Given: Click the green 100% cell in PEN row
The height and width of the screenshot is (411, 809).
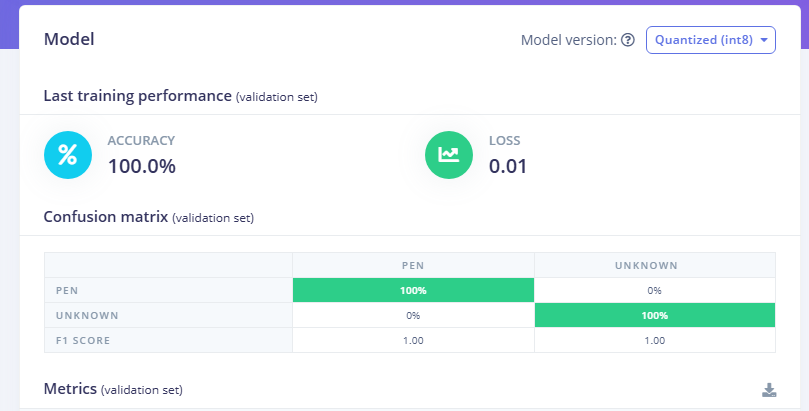Looking at the screenshot, I should click(413, 290).
